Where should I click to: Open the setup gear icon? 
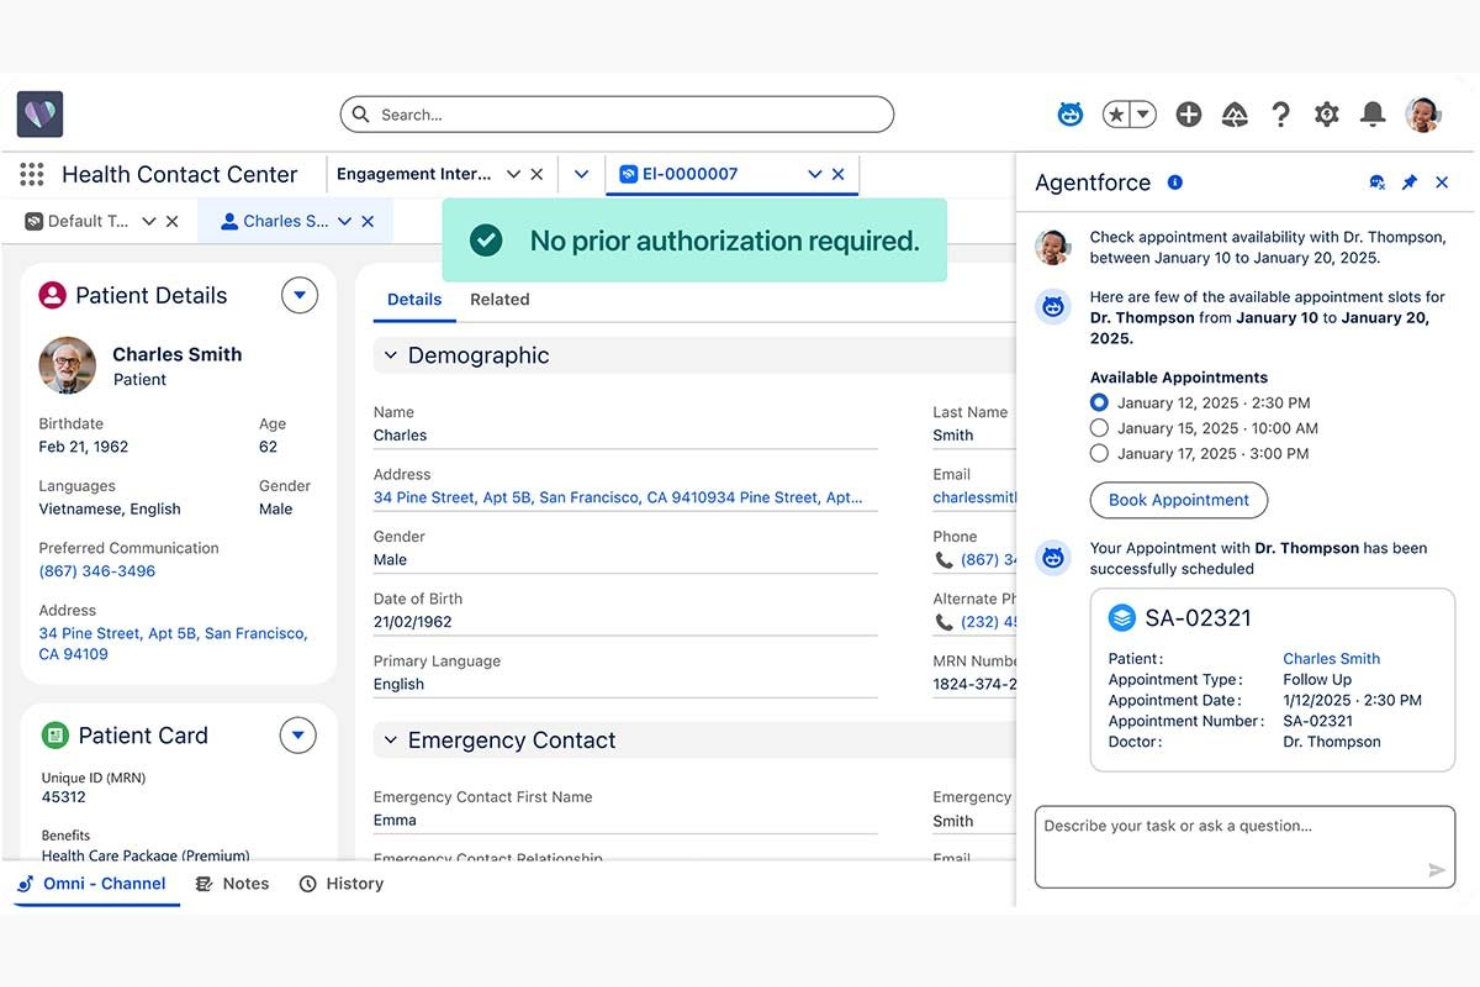[1326, 114]
